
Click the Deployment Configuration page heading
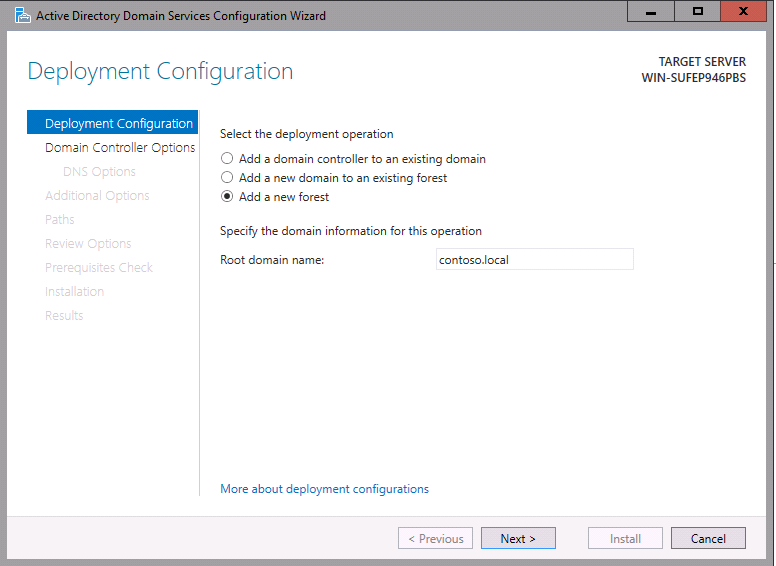point(160,72)
